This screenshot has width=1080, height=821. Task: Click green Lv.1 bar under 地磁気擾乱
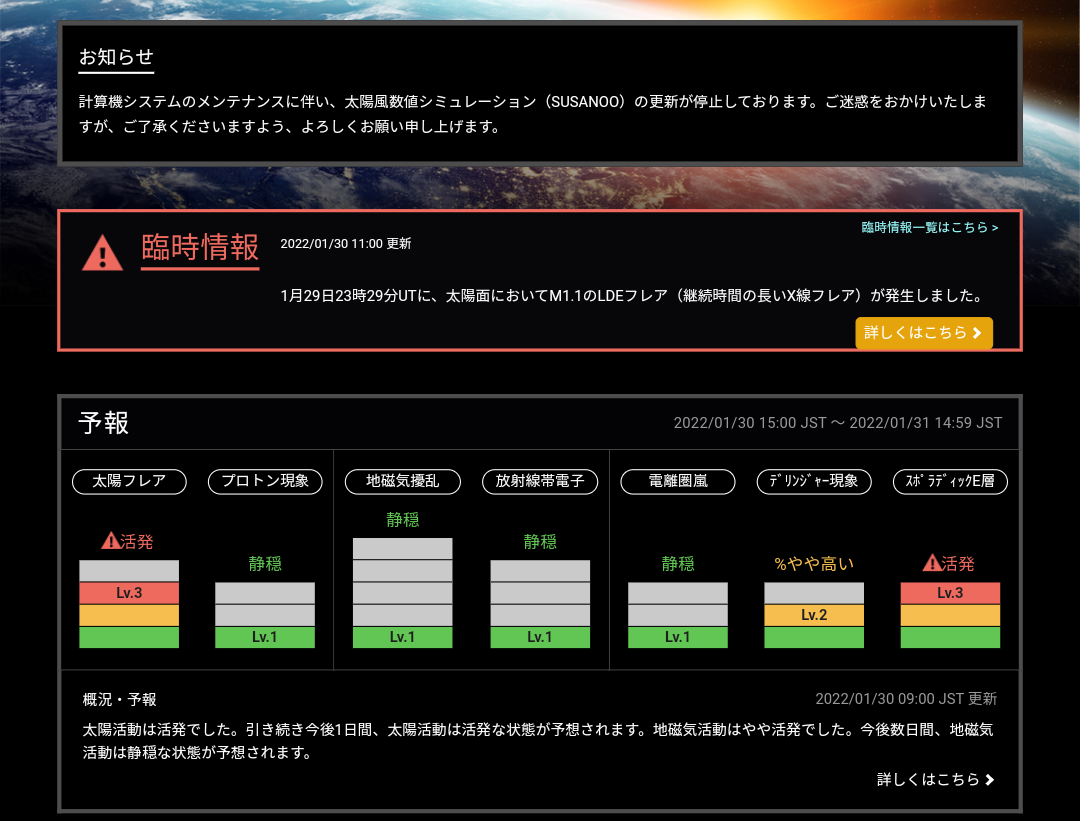(x=402, y=637)
